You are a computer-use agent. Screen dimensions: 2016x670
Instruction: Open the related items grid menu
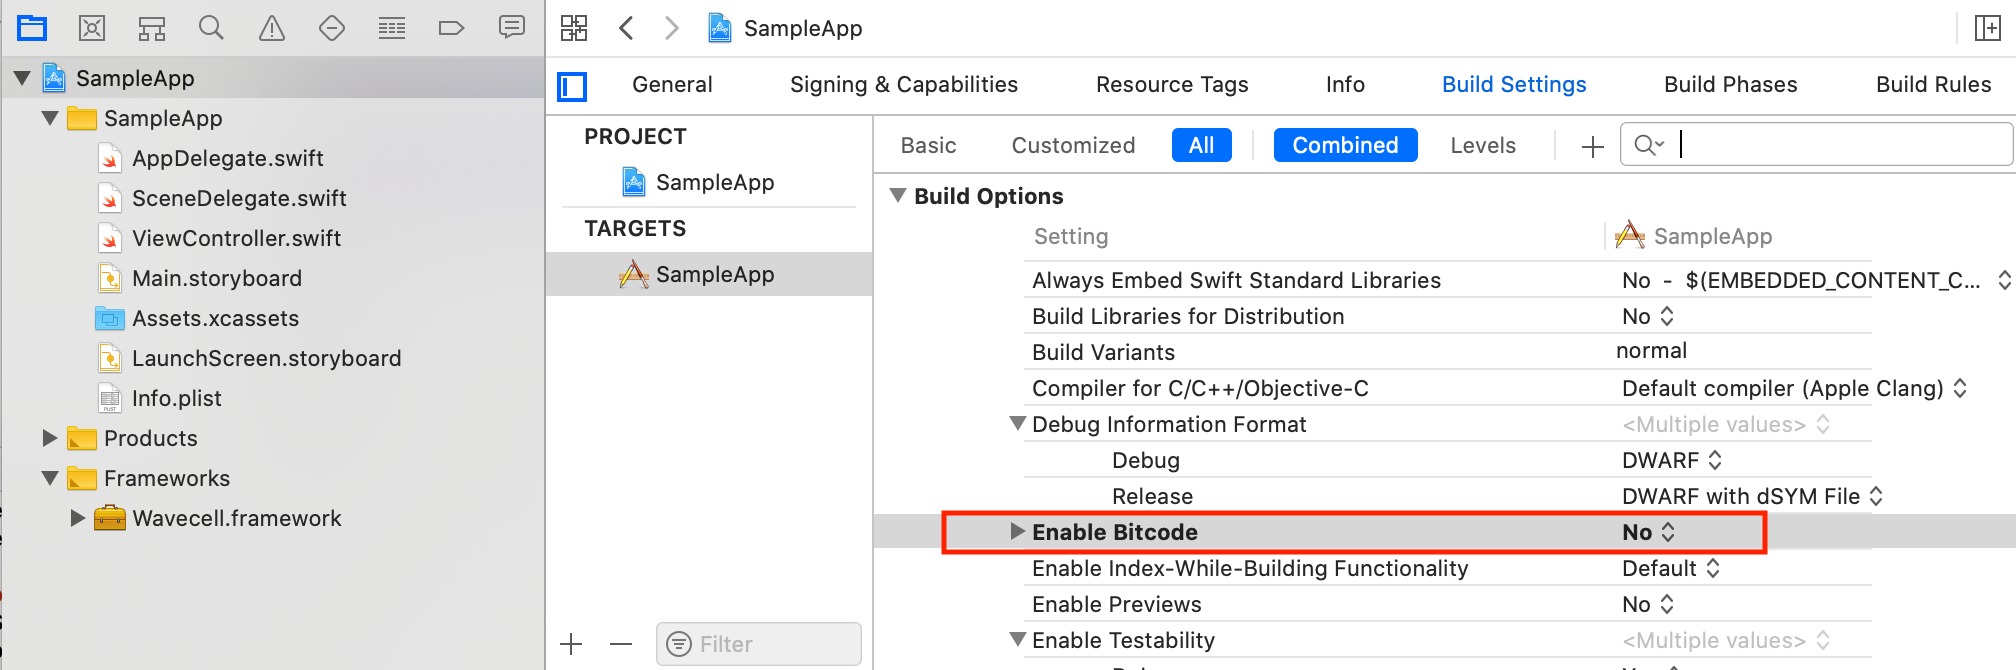pos(574,28)
